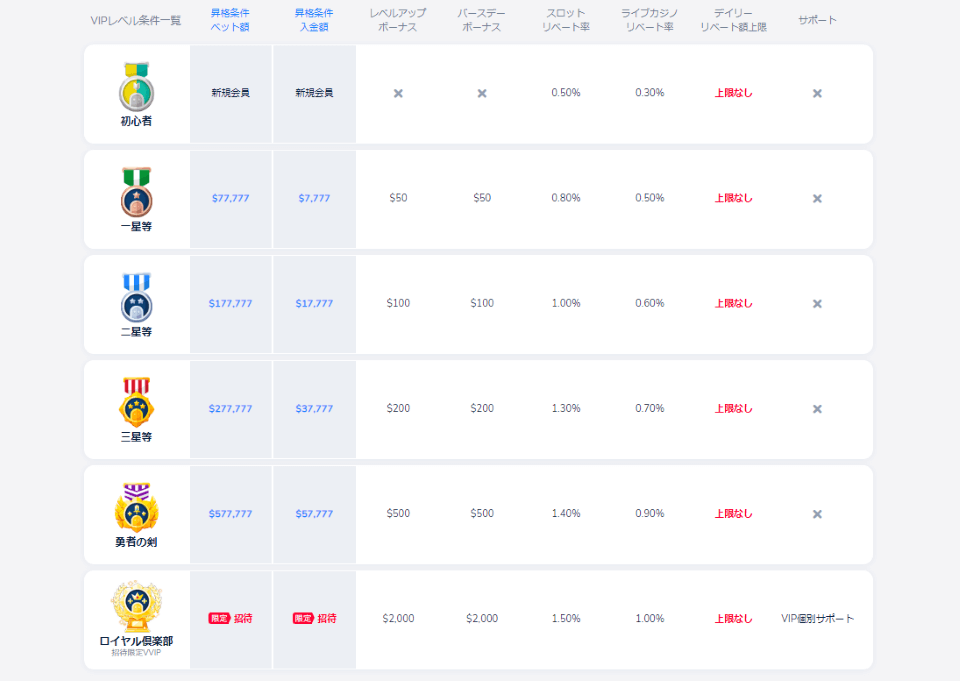Image resolution: width=960 pixels, height=681 pixels.
Task: Click 上限なし in the 三星等 row
Action: point(733,409)
